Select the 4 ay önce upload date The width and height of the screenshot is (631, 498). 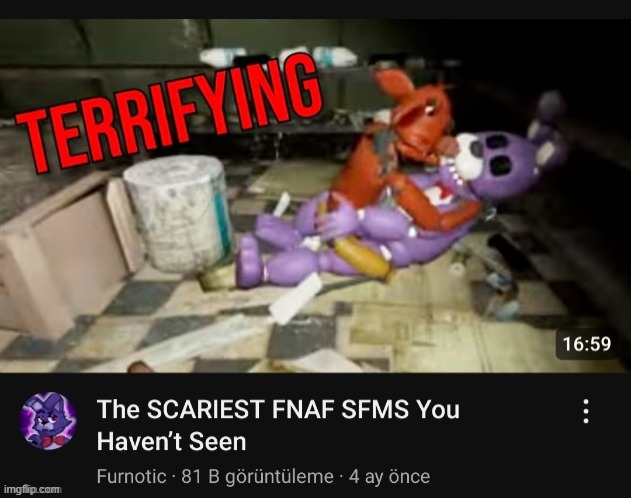[x=389, y=477]
